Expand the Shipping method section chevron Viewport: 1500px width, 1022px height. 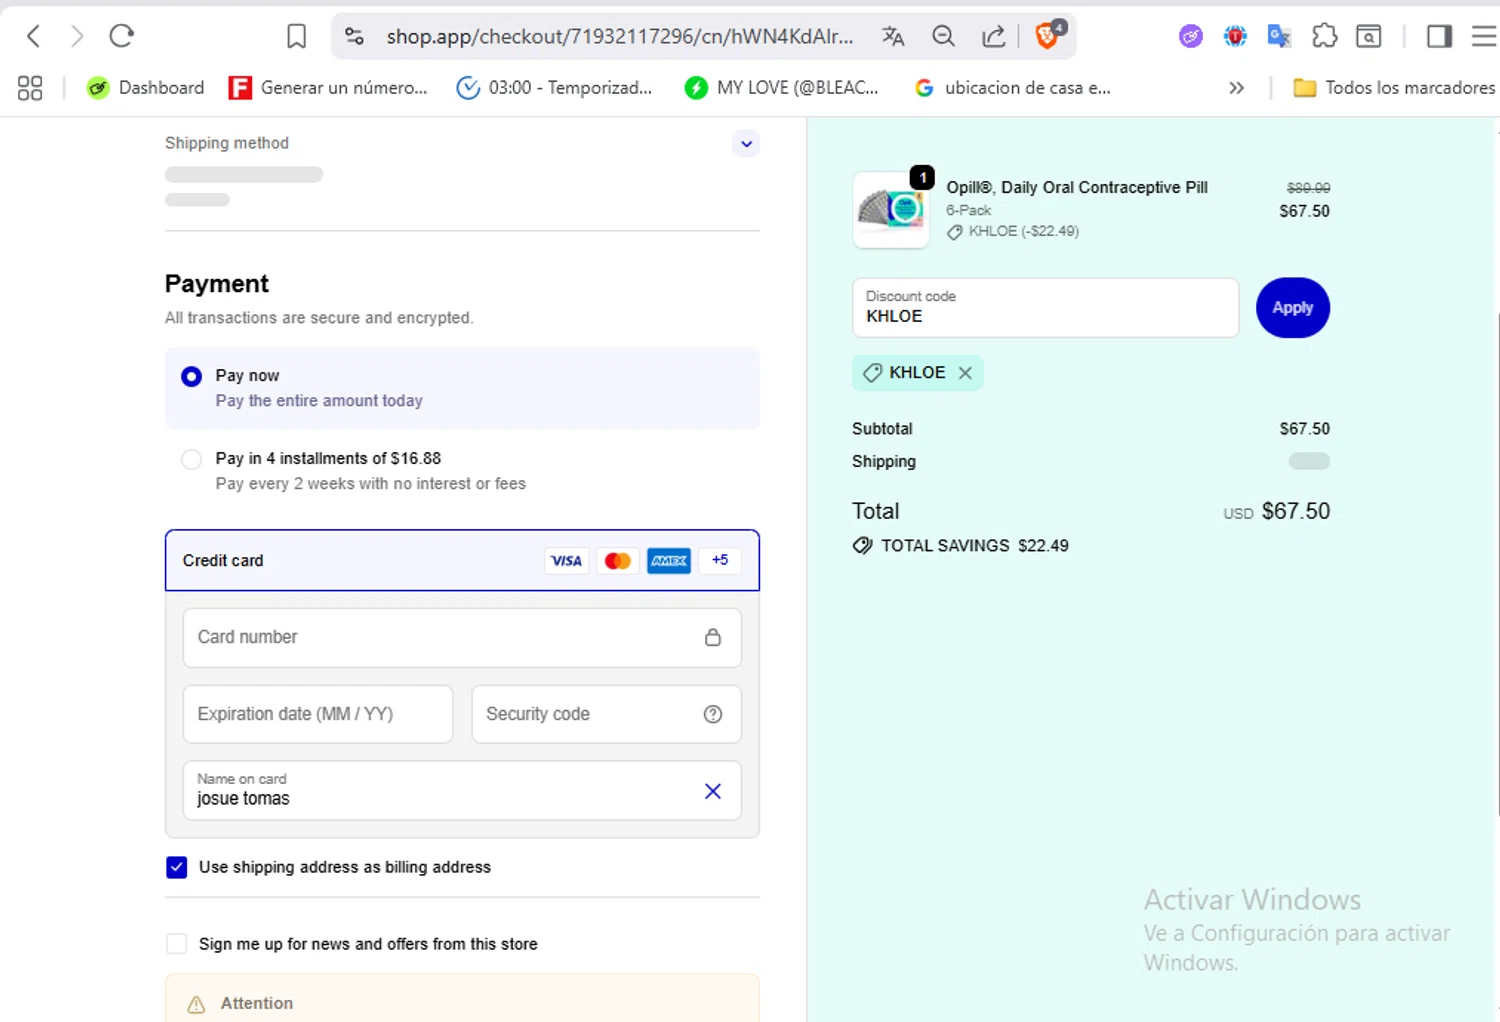pyautogui.click(x=746, y=144)
